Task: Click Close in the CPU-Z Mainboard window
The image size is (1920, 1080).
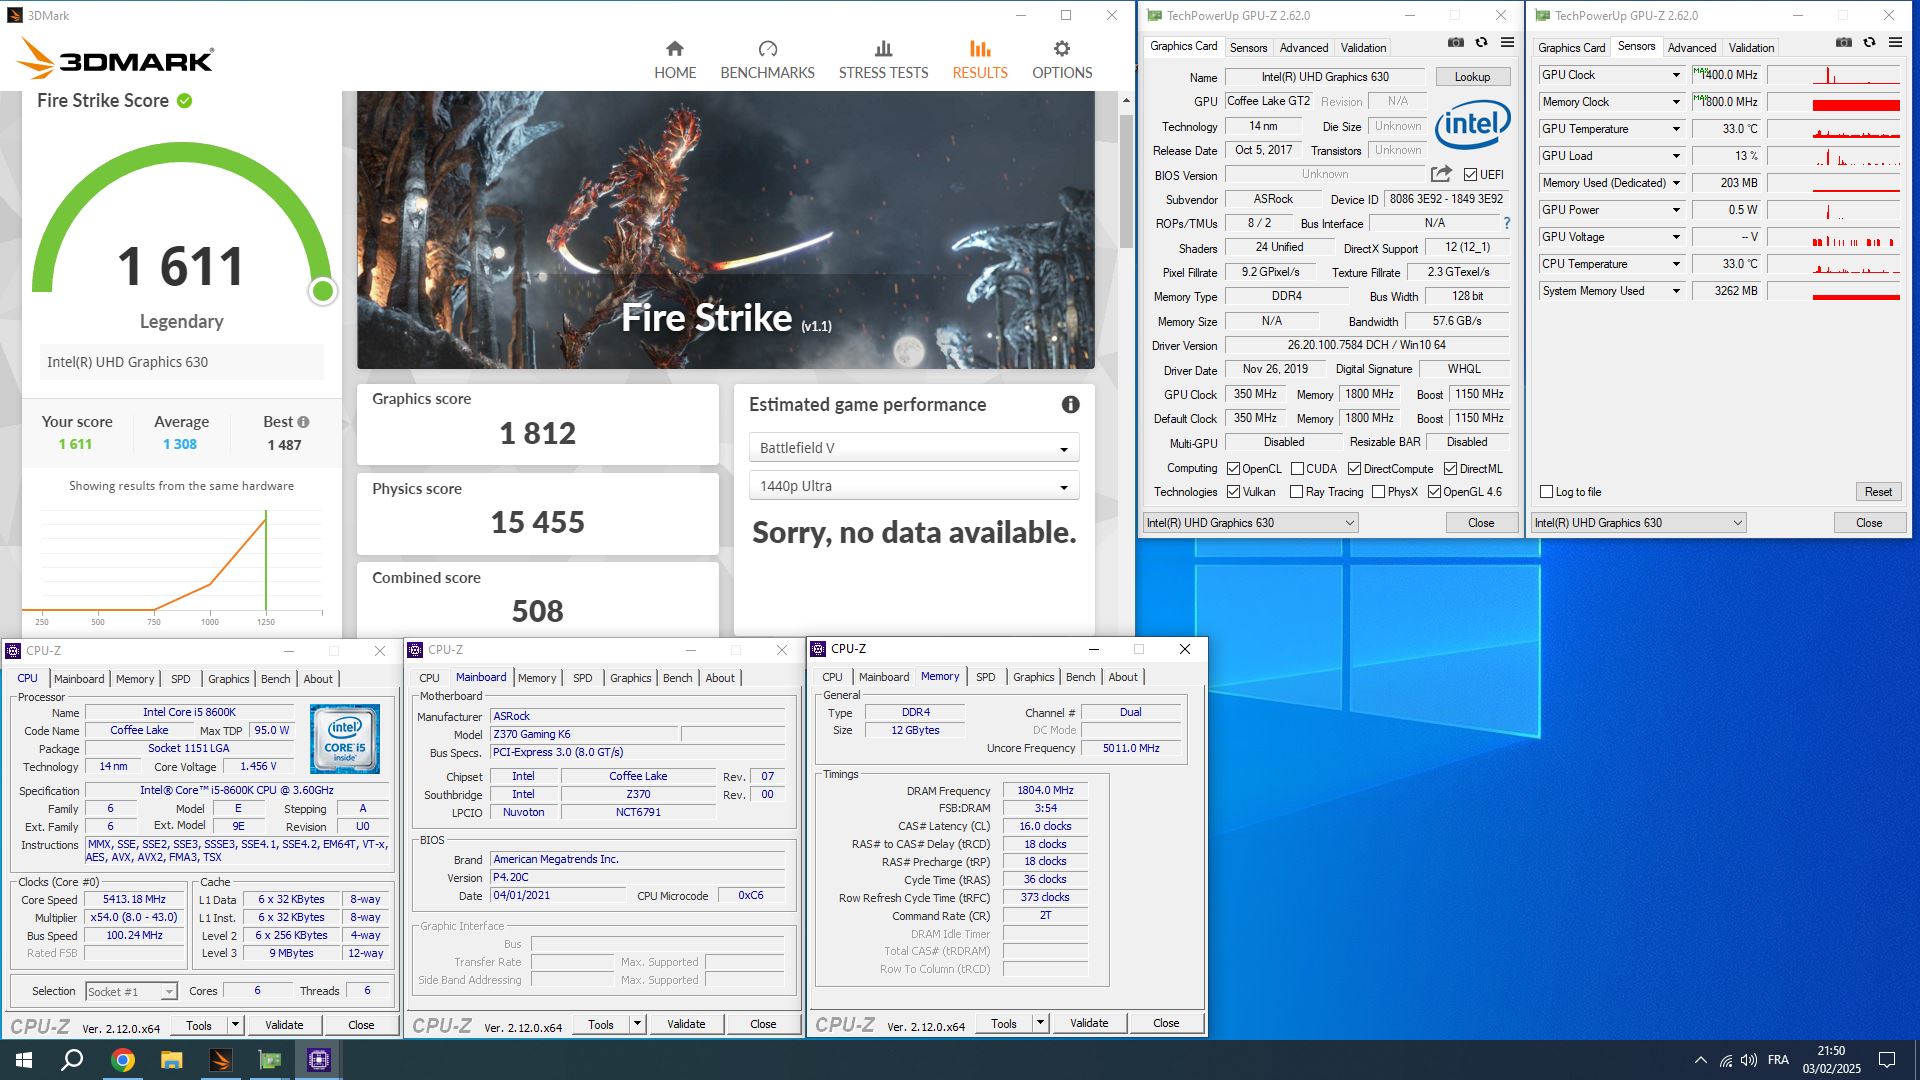Action: coord(763,1024)
